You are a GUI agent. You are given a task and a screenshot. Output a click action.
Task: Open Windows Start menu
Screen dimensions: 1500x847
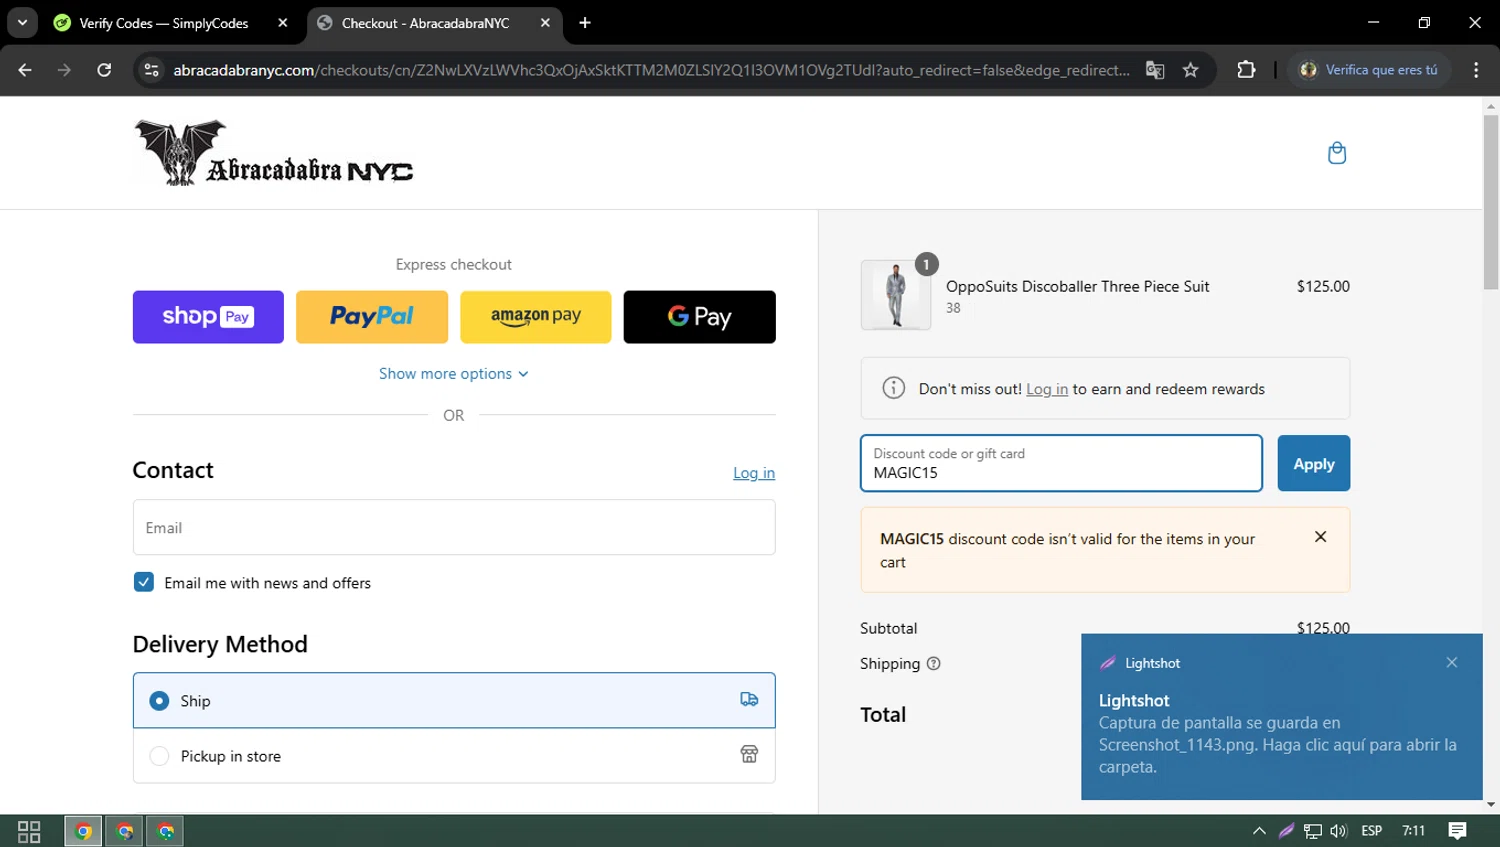coord(29,831)
